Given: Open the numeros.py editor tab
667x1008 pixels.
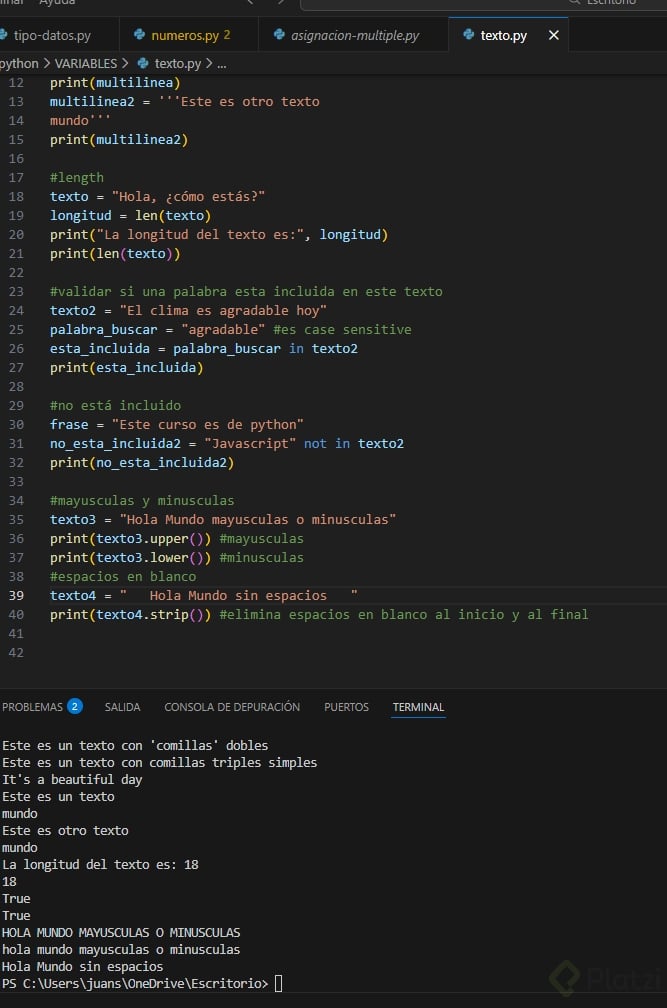Looking at the screenshot, I should 189,35.
